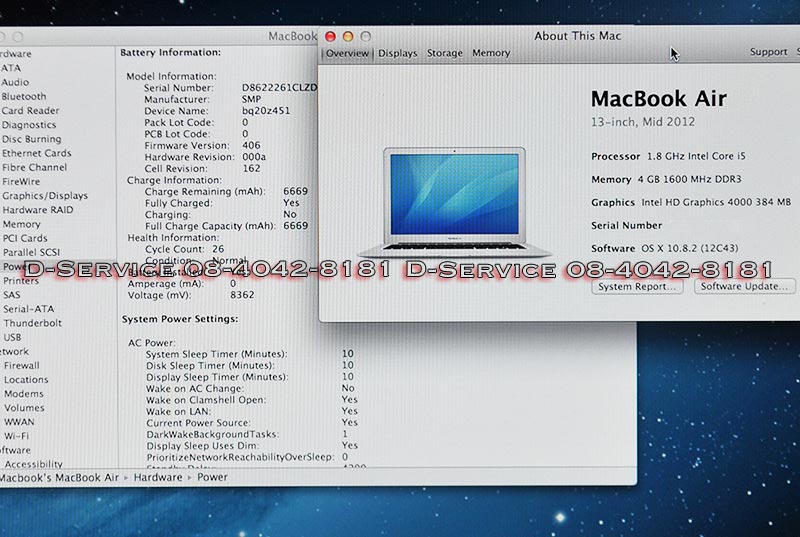This screenshot has height=537, width=800.
Task: Select Wi-Fi under the Network section
Action: 16,436
